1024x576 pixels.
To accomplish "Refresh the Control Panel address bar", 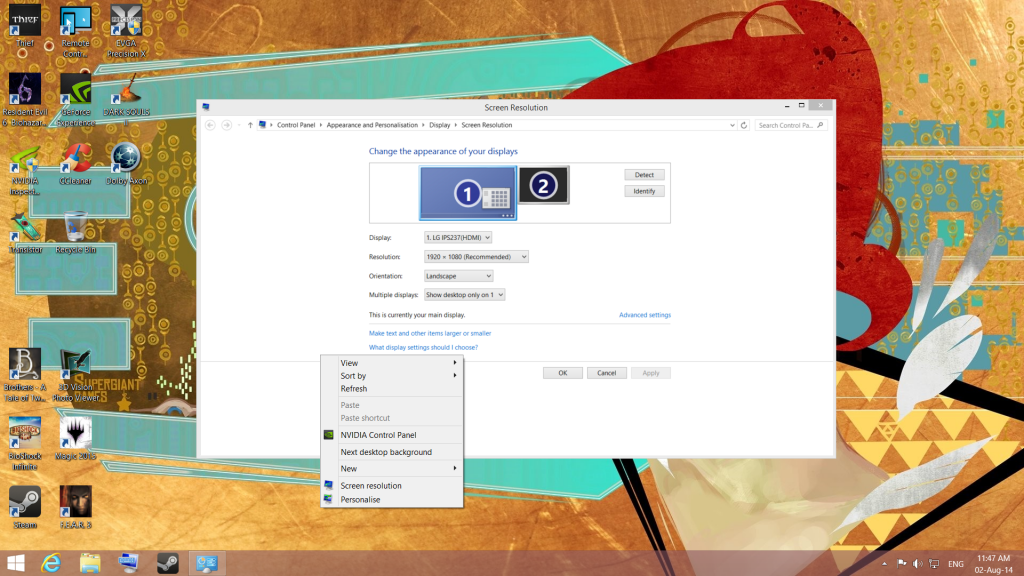I will click(744, 125).
